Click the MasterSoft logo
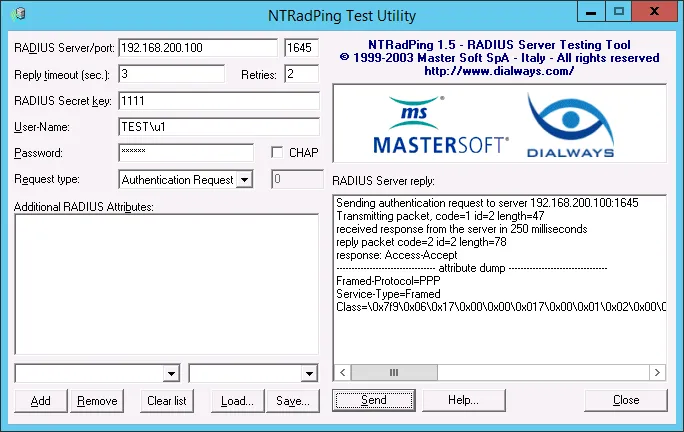684x432 pixels. coord(441,125)
